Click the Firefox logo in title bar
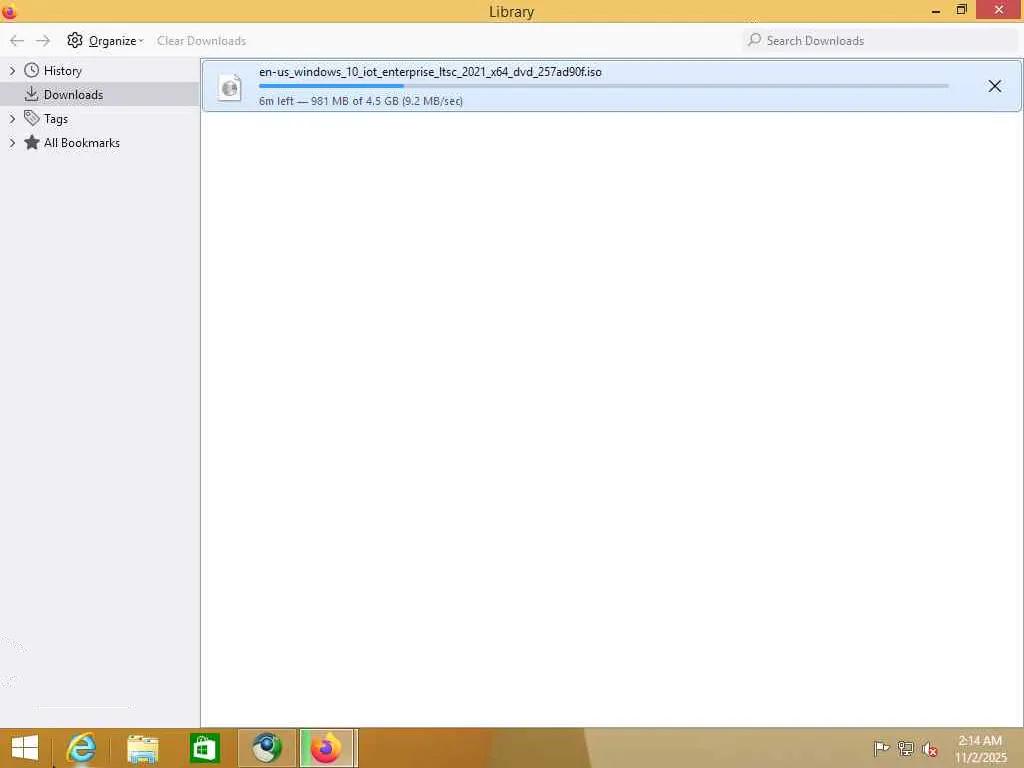Viewport: 1024px width, 768px height. (9, 11)
